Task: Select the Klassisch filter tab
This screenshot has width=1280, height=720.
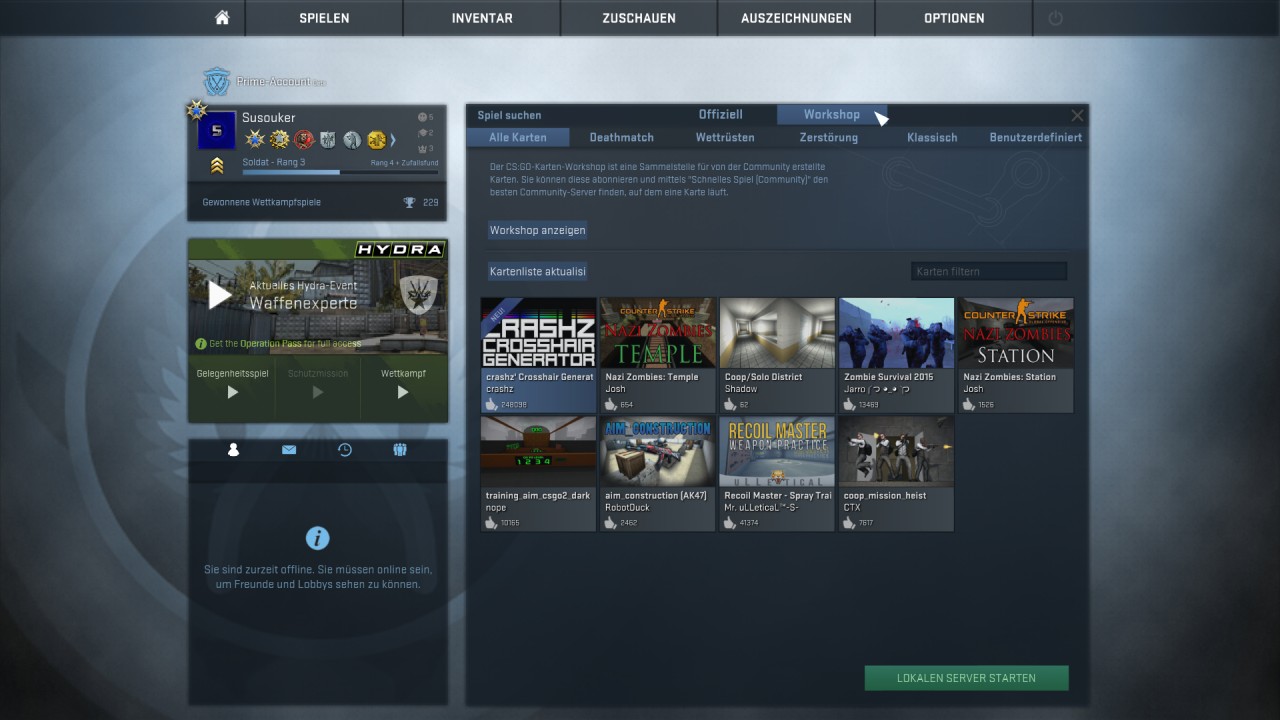Action: pos(932,137)
